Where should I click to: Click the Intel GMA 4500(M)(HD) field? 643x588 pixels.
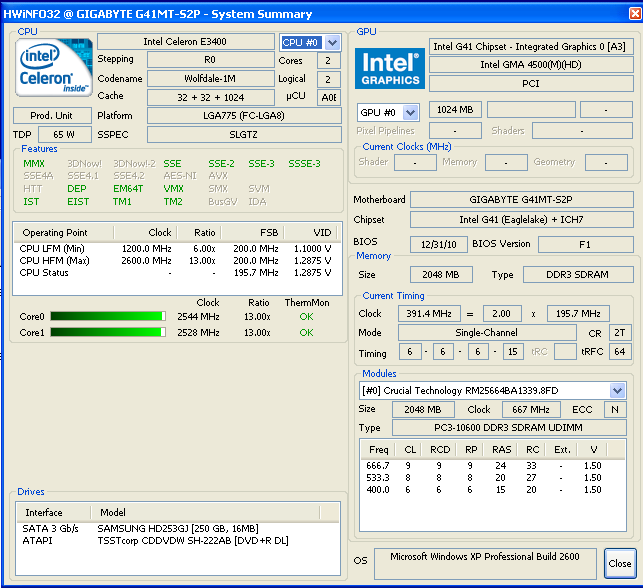[x=531, y=65]
